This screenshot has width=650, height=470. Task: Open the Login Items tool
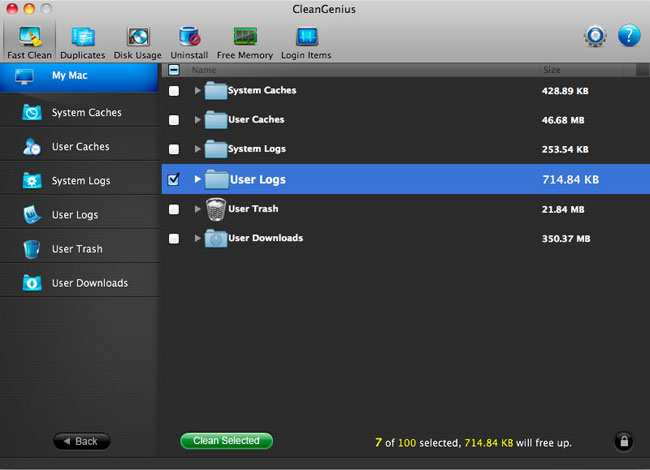point(306,43)
